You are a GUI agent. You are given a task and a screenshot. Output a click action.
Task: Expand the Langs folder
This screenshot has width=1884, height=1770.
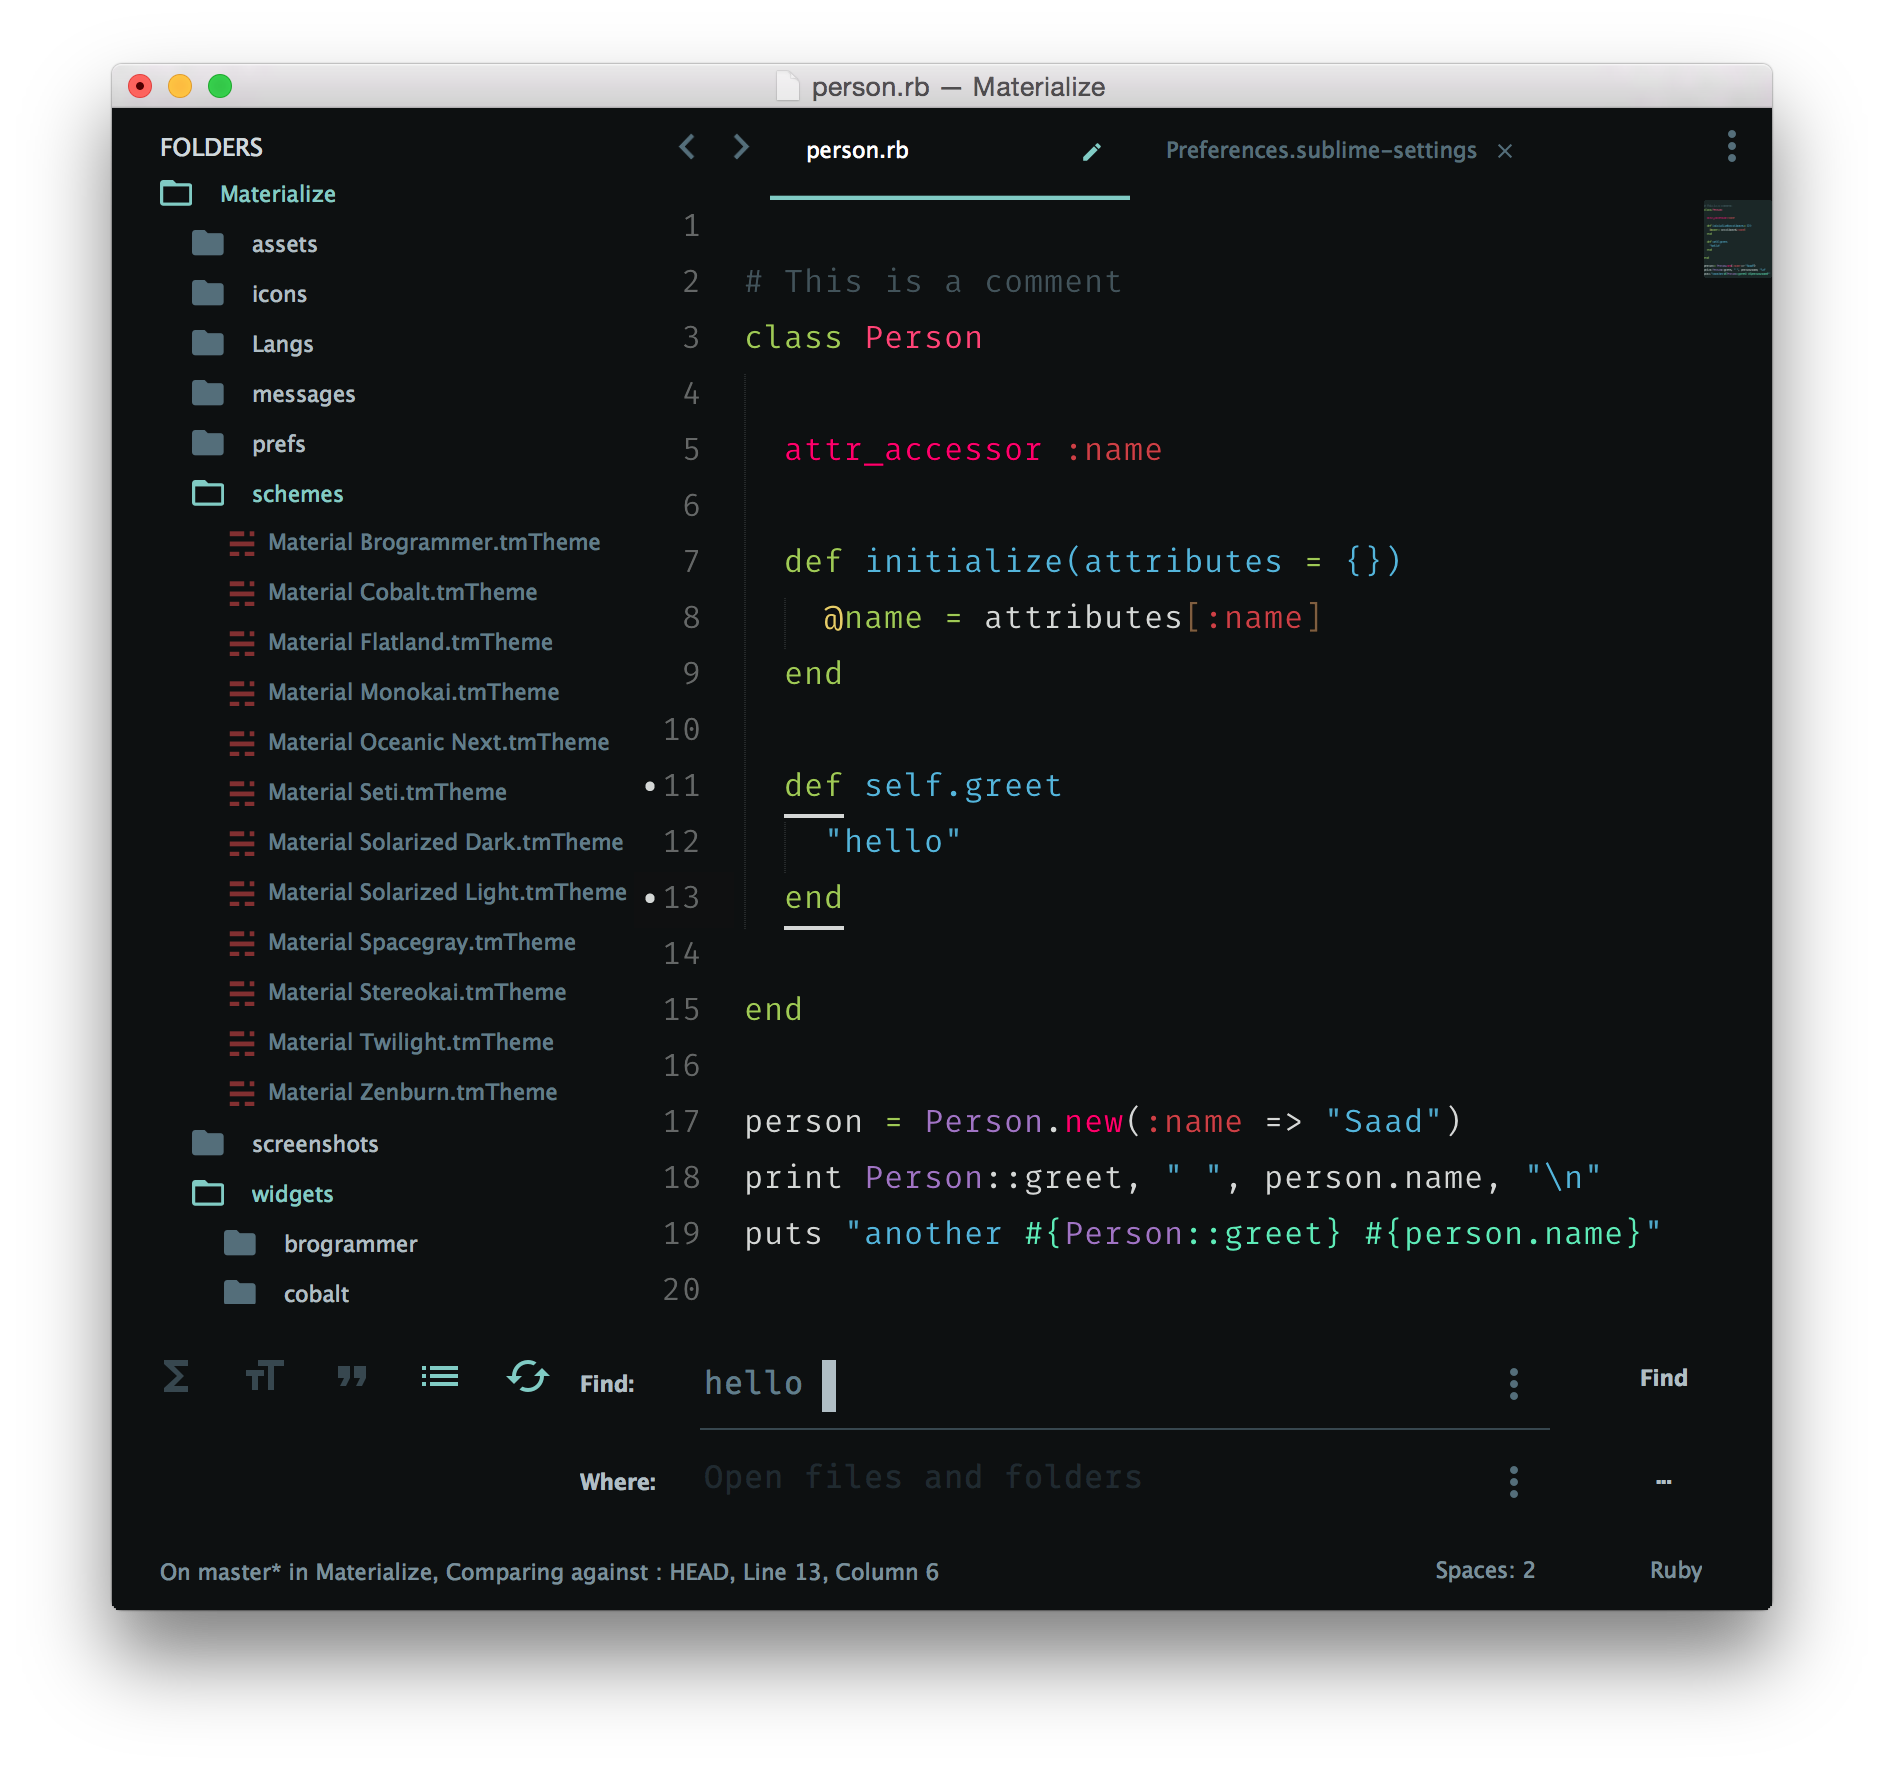tap(252, 344)
